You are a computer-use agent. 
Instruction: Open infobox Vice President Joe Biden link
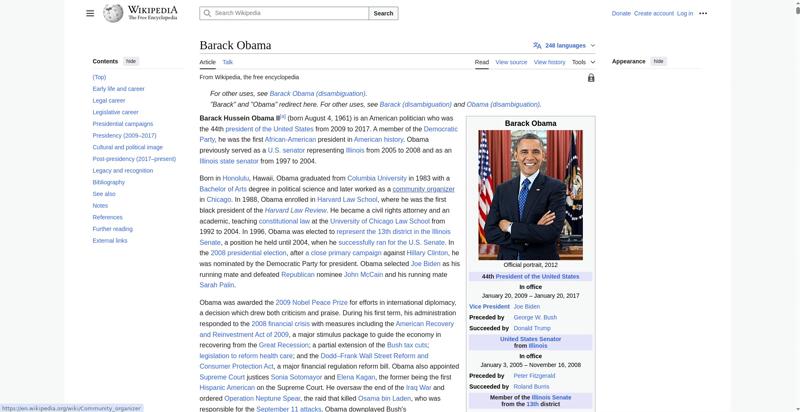point(527,306)
